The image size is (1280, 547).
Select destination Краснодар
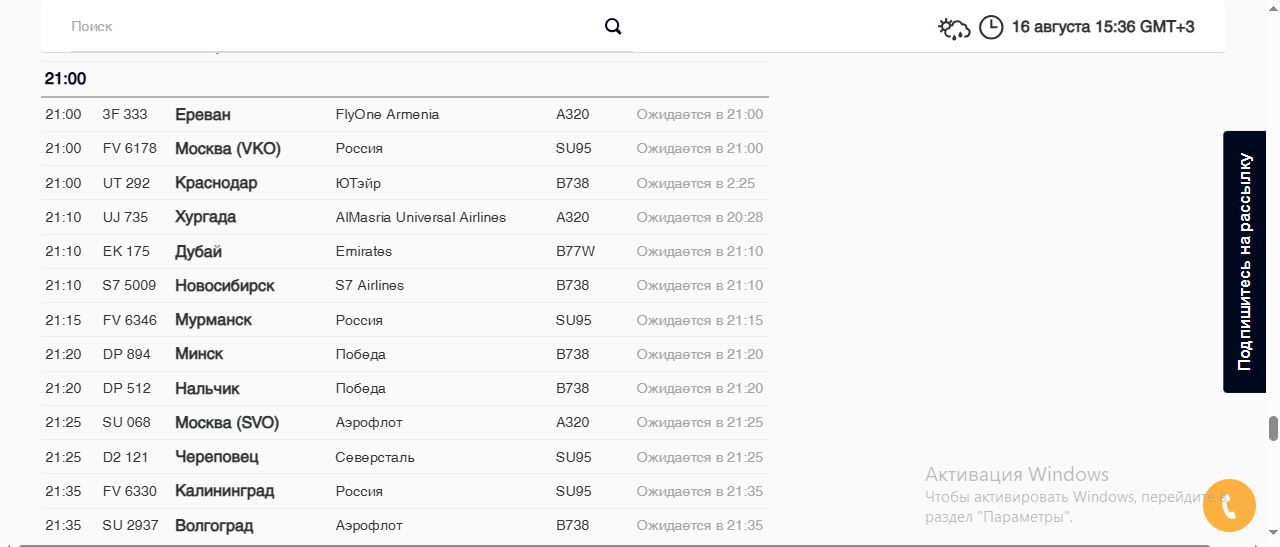pyautogui.click(x=216, y=183)
